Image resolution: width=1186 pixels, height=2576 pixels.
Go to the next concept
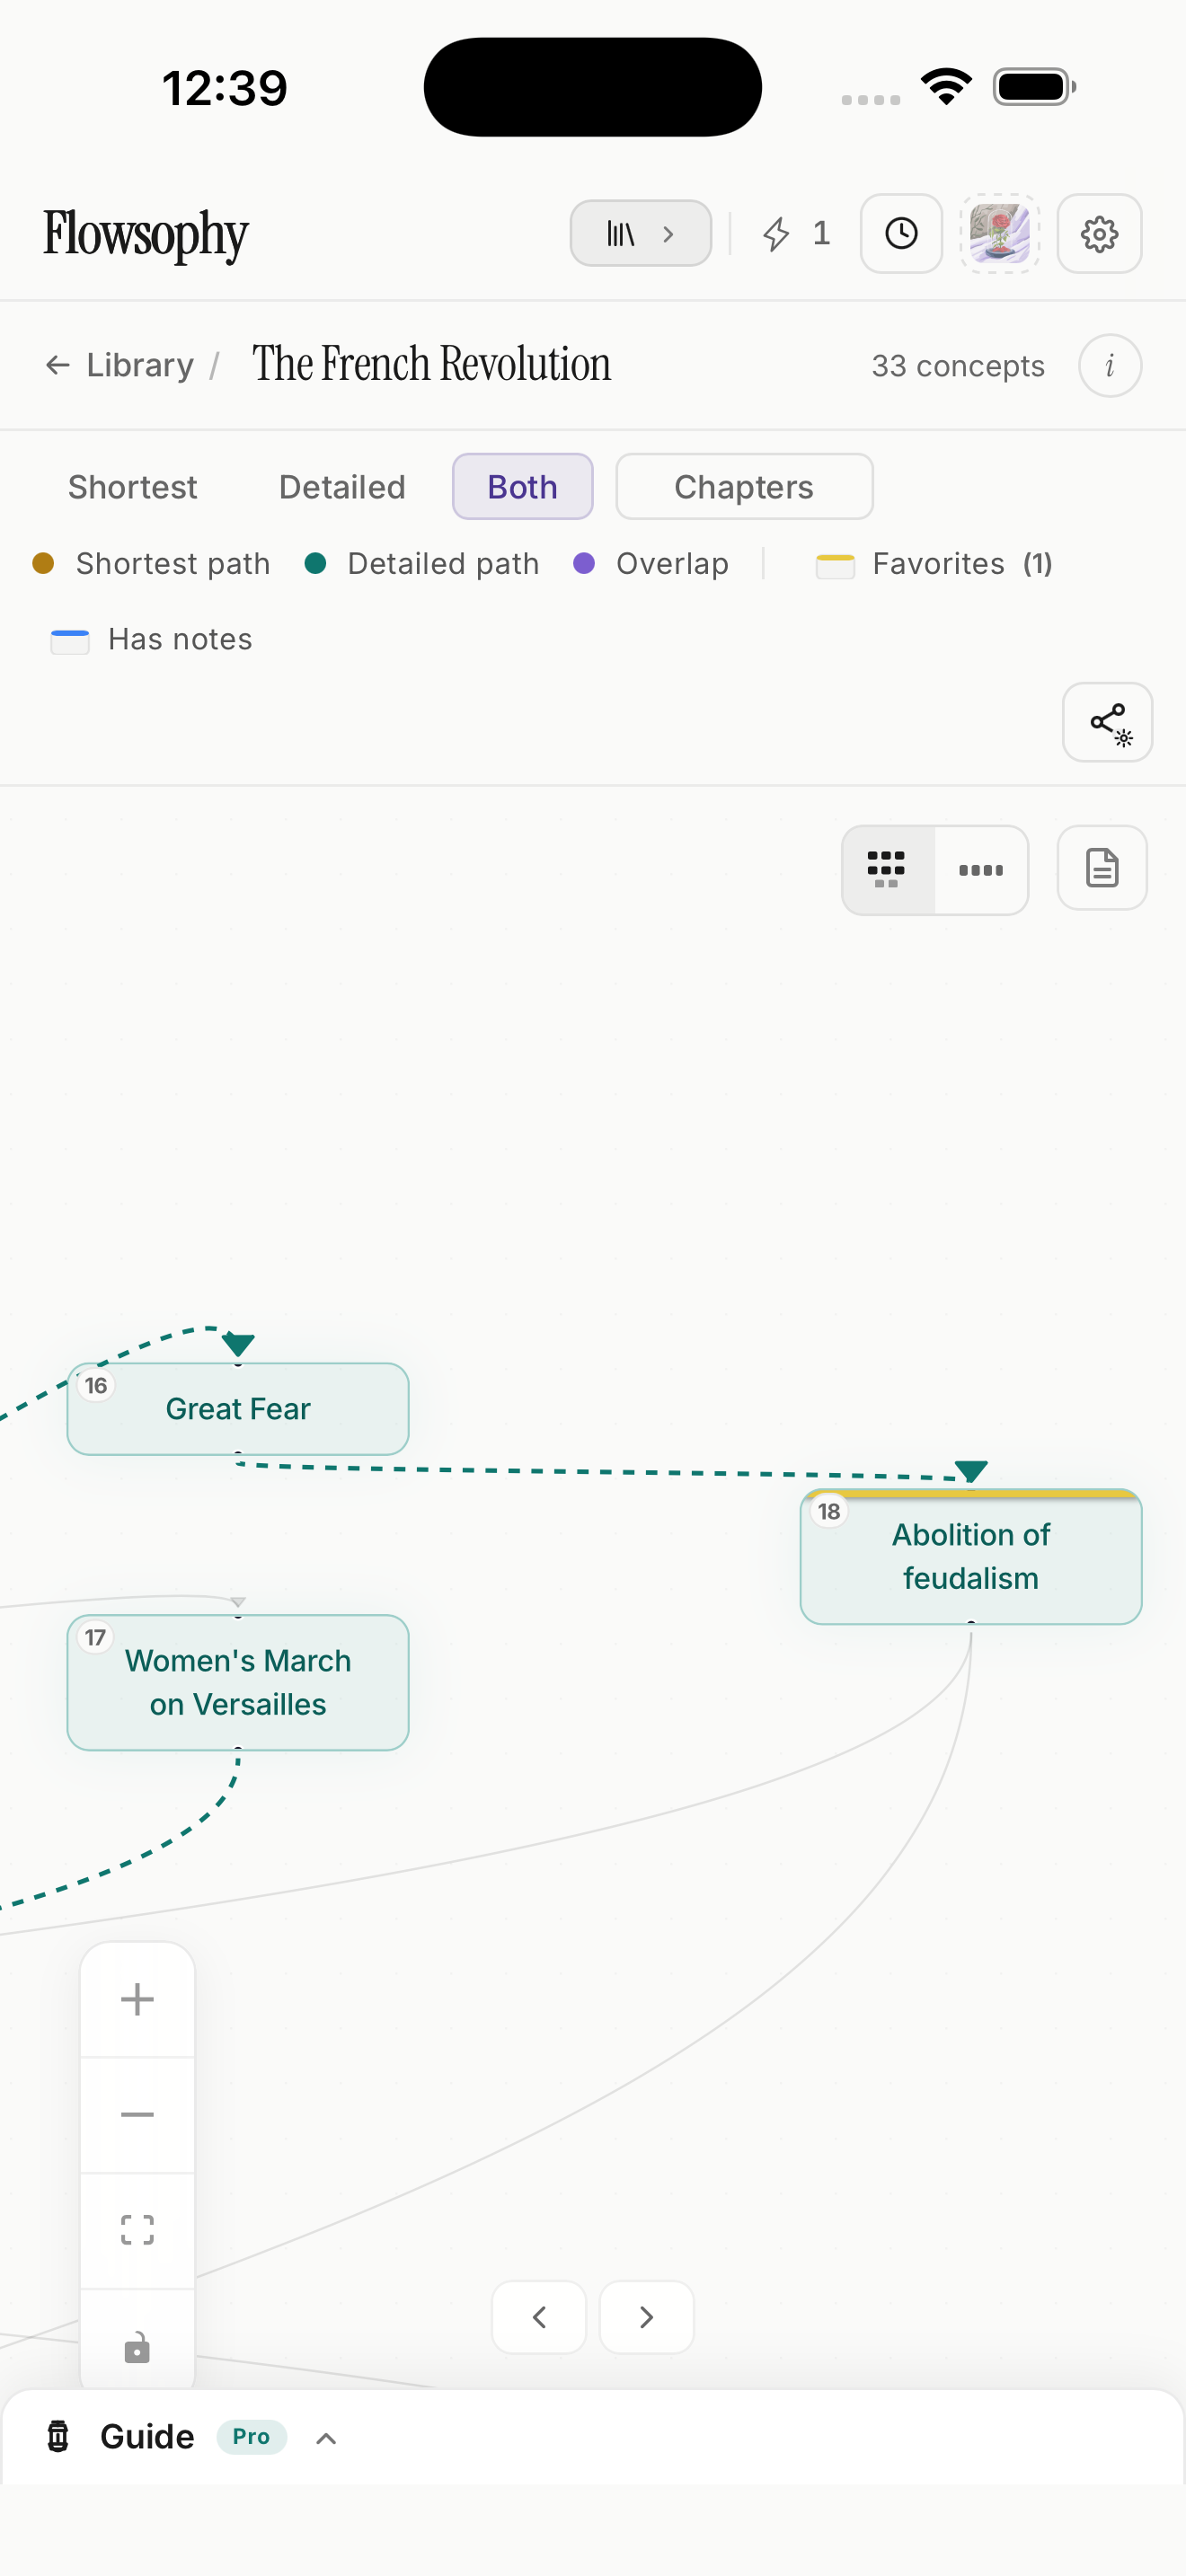point(646,2317)
